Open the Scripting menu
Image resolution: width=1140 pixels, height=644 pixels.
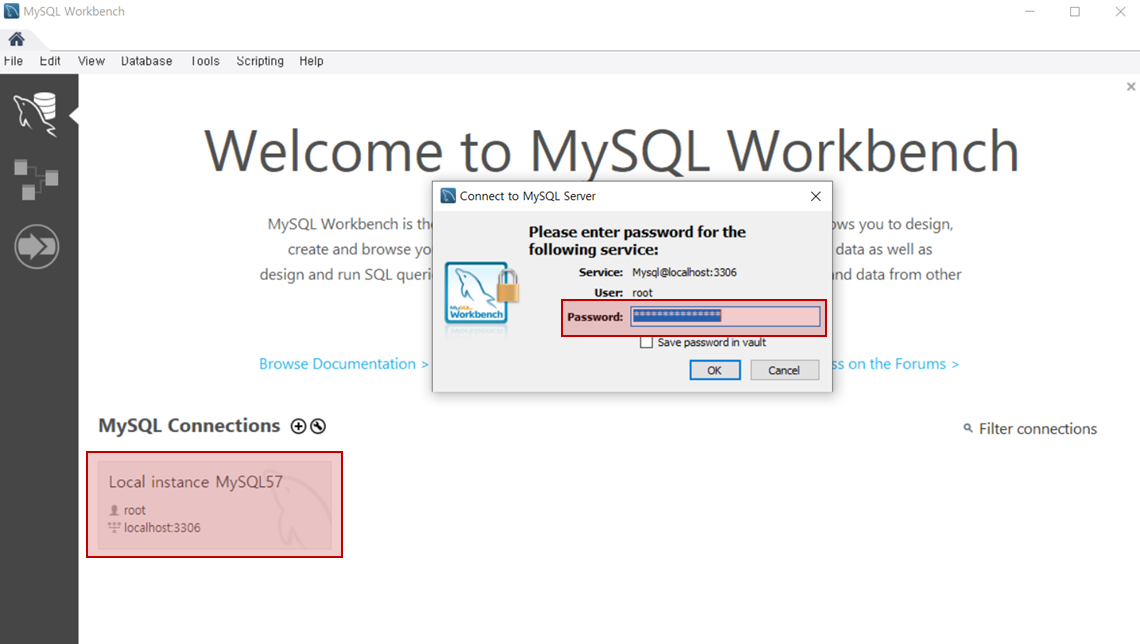(x=260, y=61)
